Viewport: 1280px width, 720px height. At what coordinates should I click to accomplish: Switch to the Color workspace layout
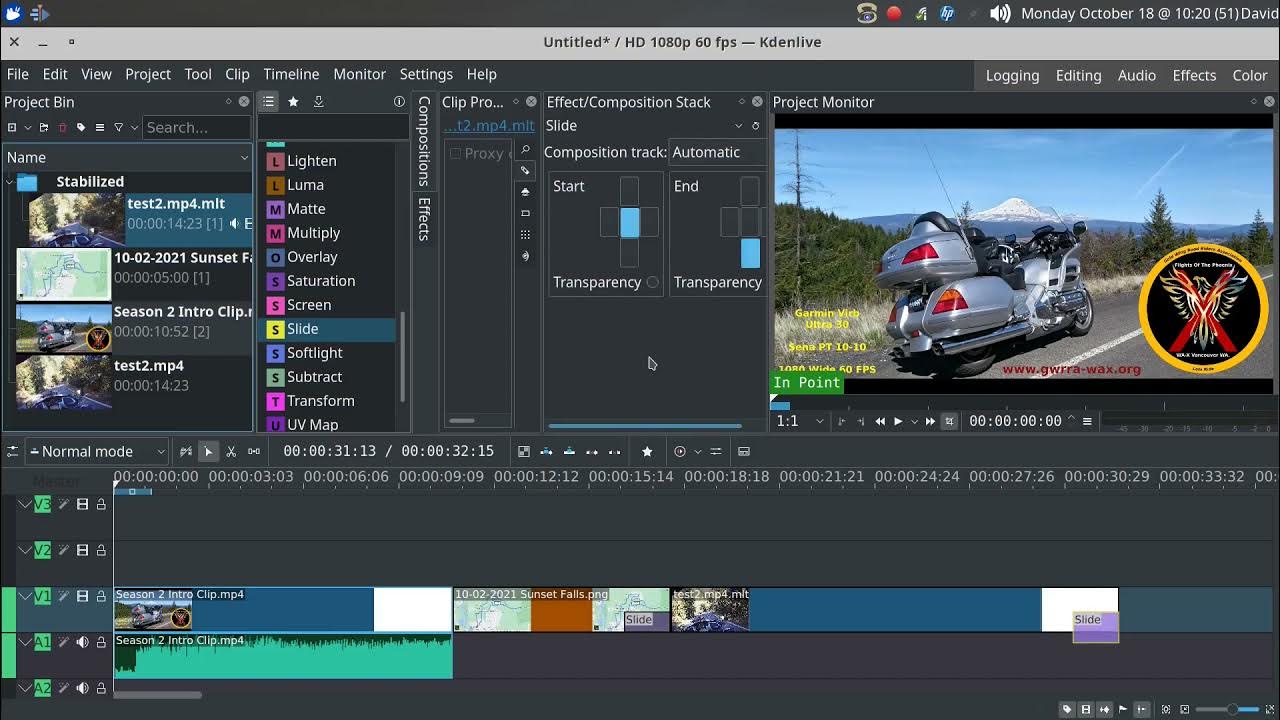click(x=1249, y=75)
